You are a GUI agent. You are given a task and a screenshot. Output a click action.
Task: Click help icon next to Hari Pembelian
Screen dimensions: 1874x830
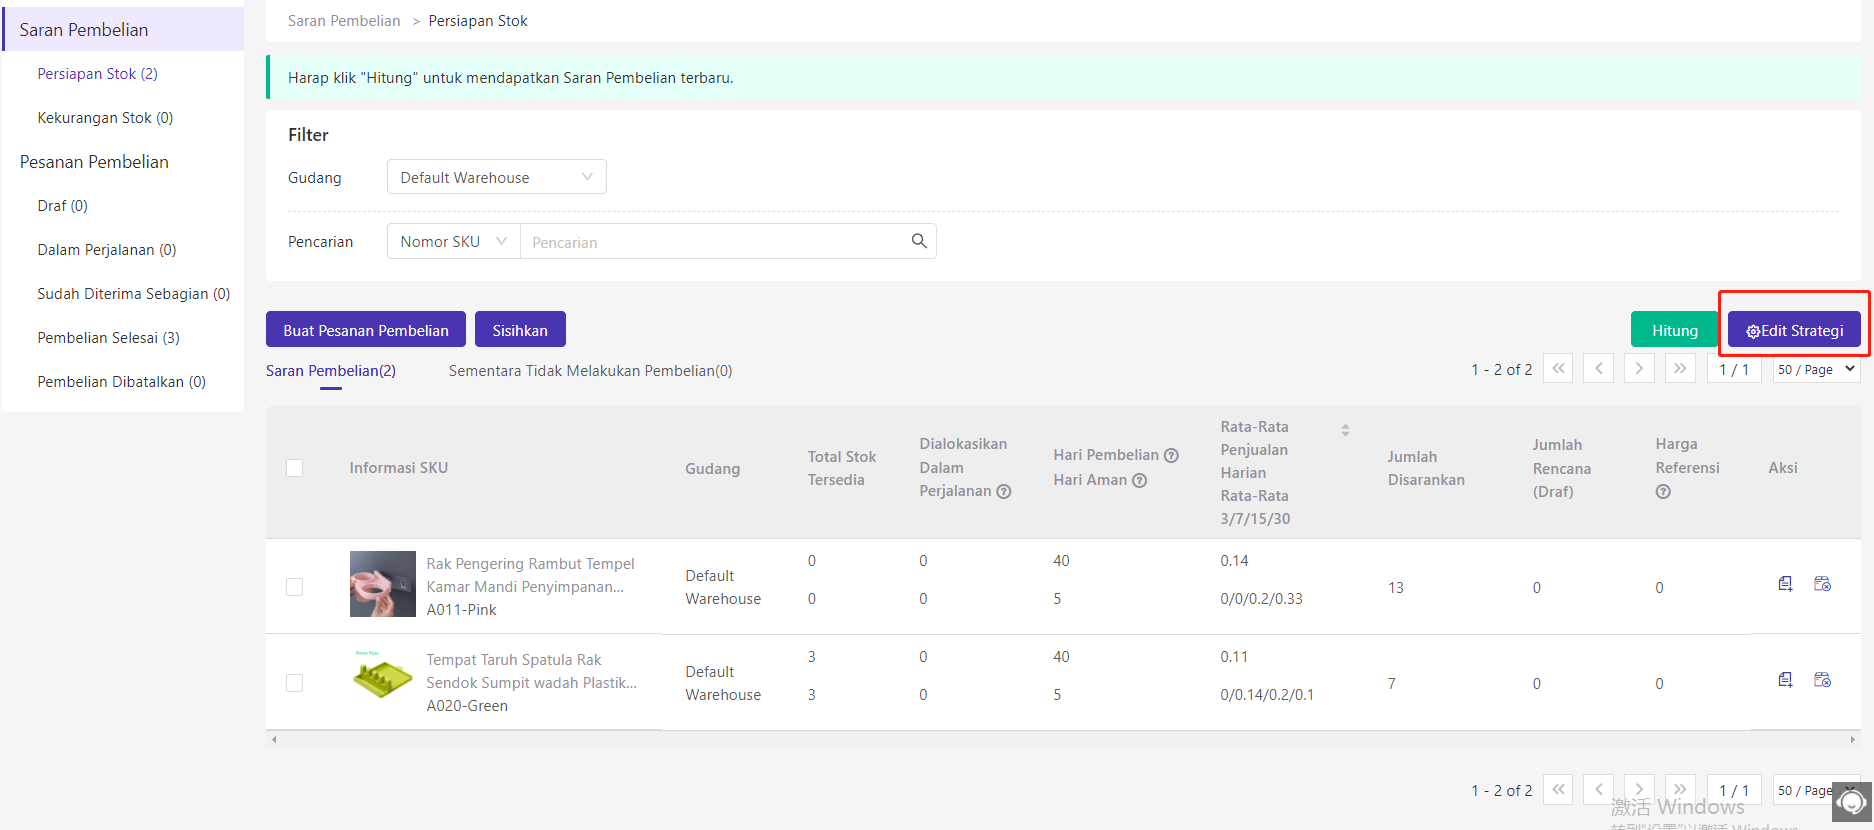[x=1171, y=455]
